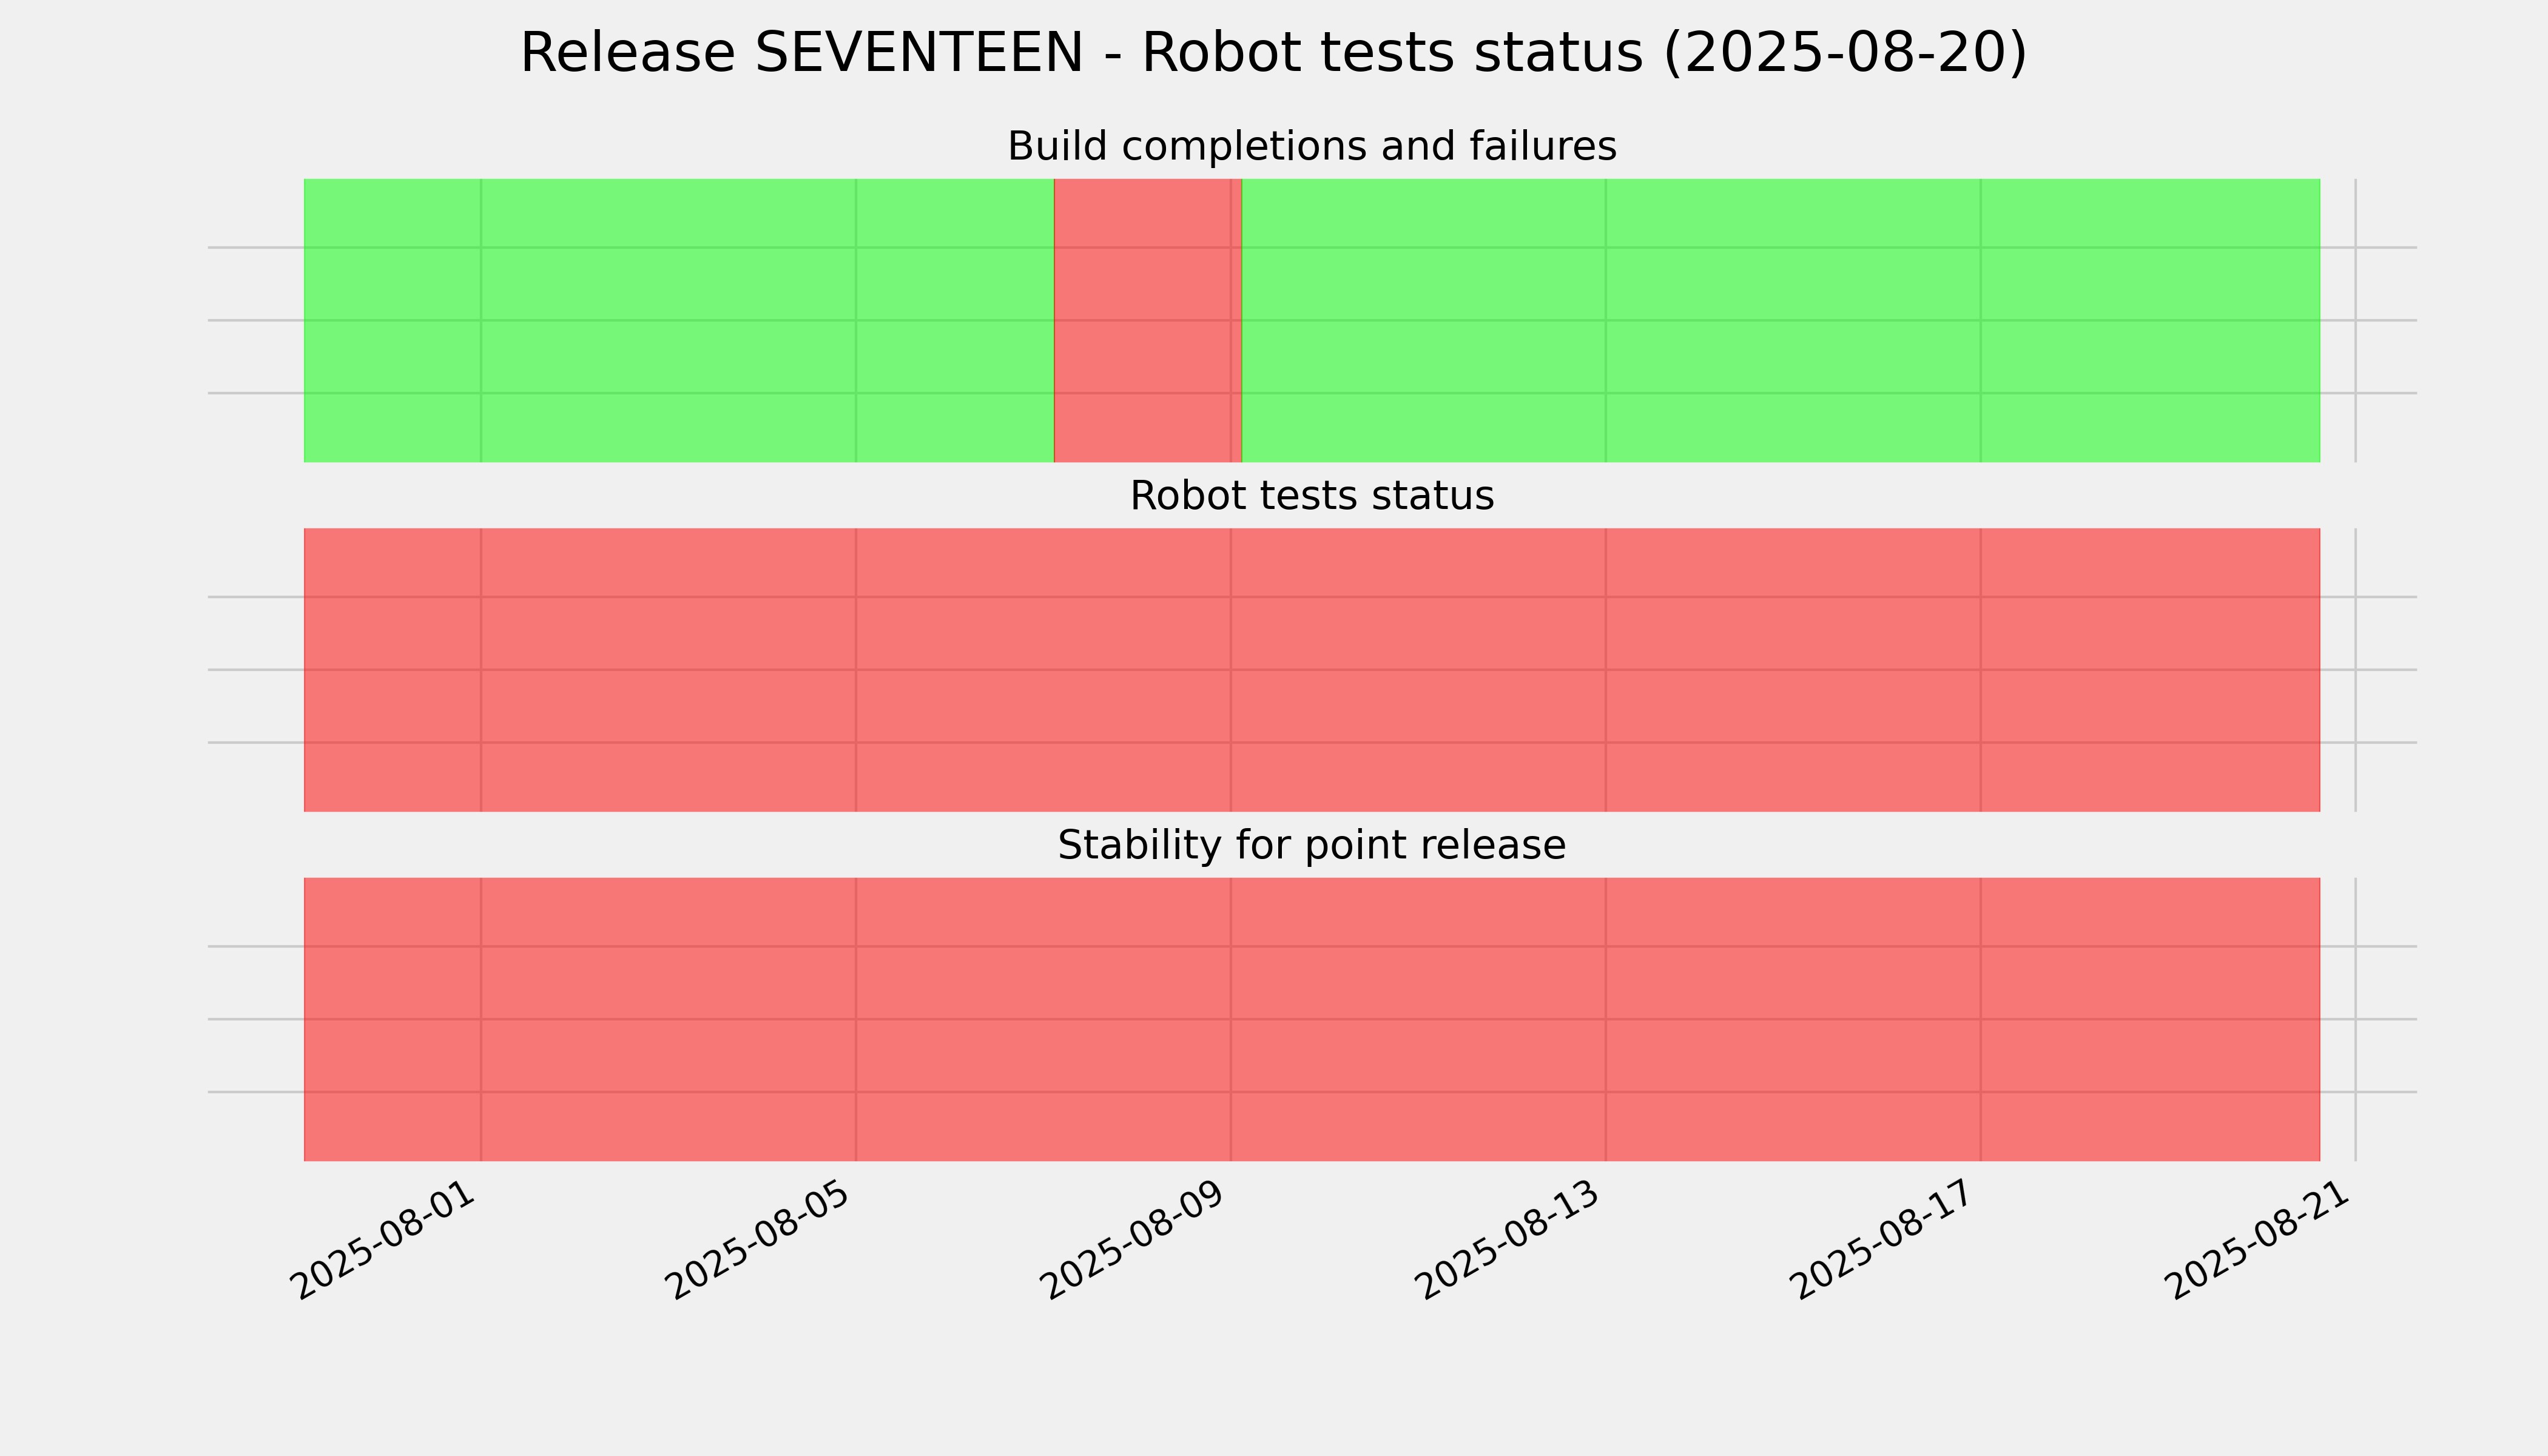Click the 2025-08-21 gridline in builds chart
The height and width of the screenshot is (1456, 2548).
coord(2355,320)
